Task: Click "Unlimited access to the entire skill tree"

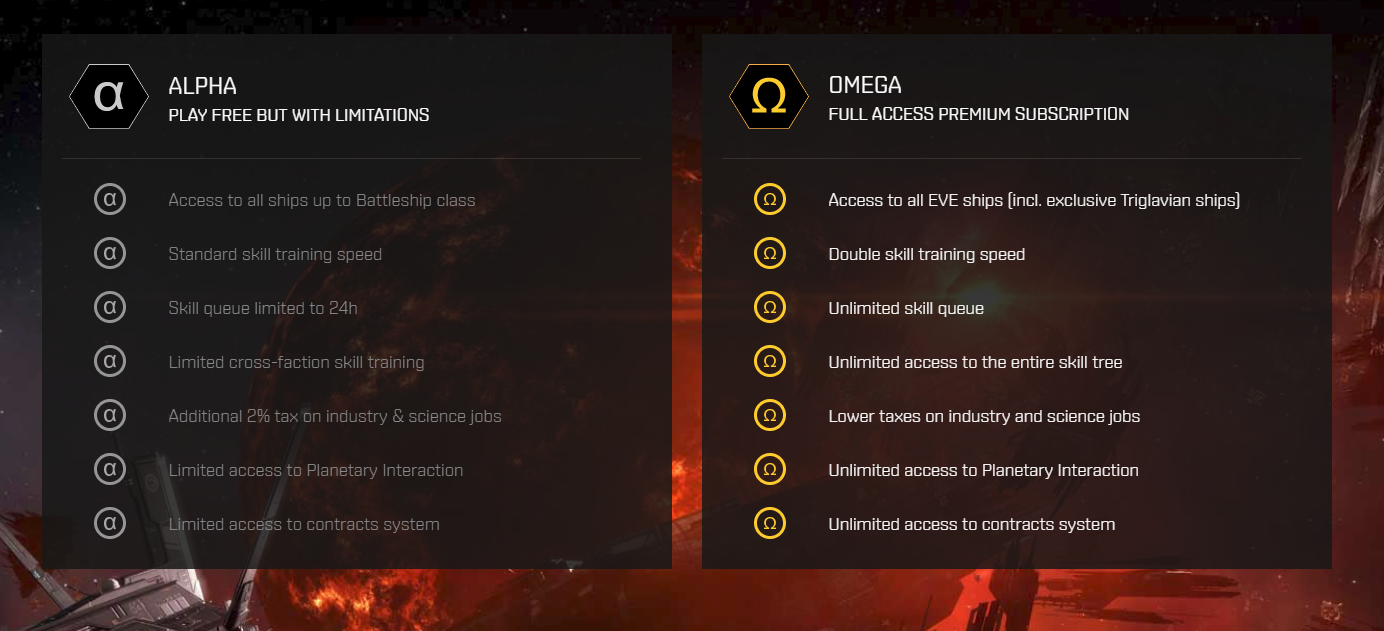Action: (975, 362)
